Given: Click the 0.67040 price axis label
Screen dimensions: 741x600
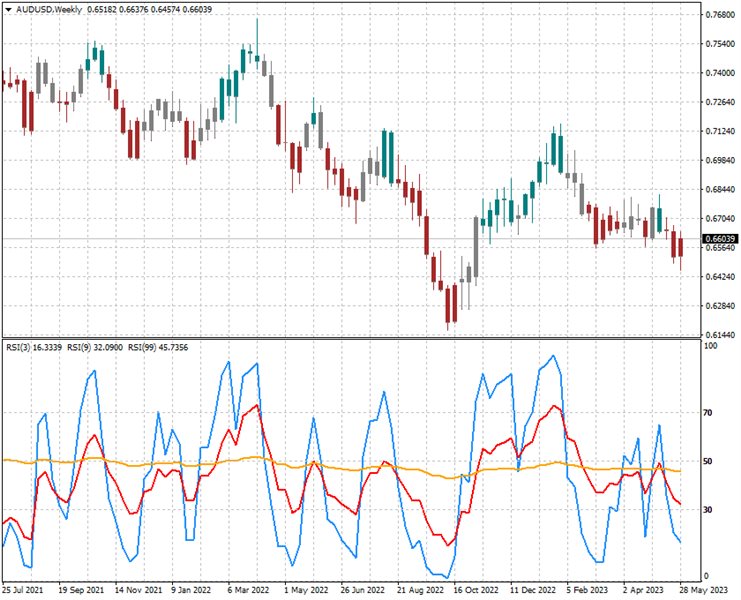Looking at the screenshot, I should (720, 219).
